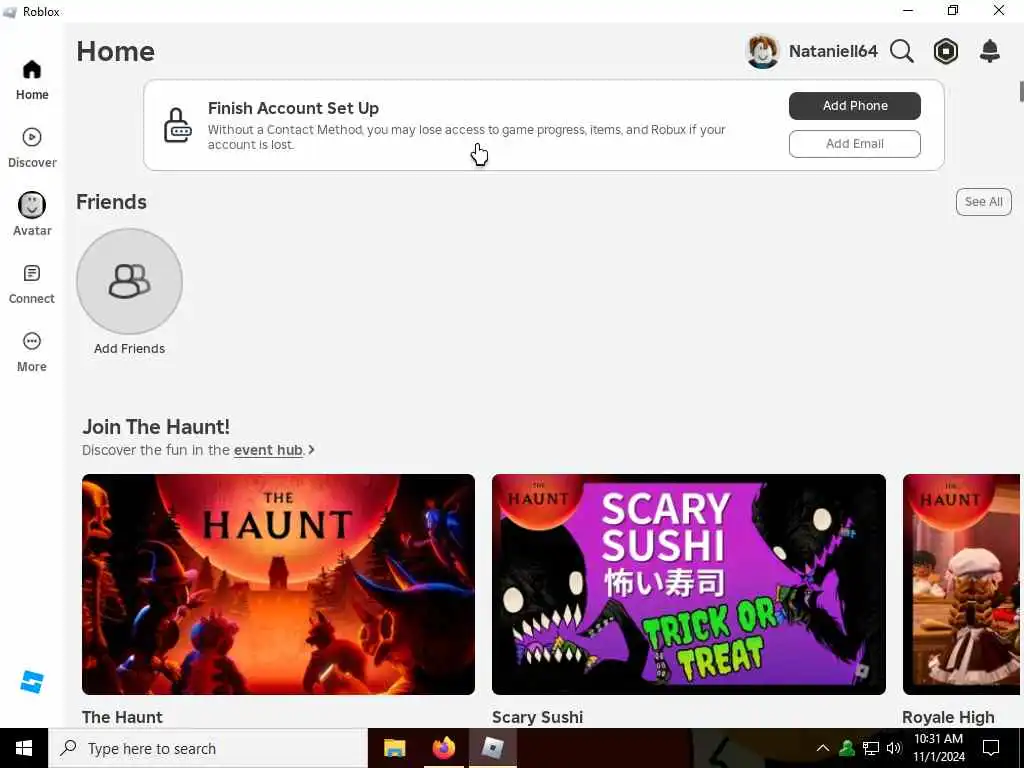Click the Royale High title text

coord(948,717)
